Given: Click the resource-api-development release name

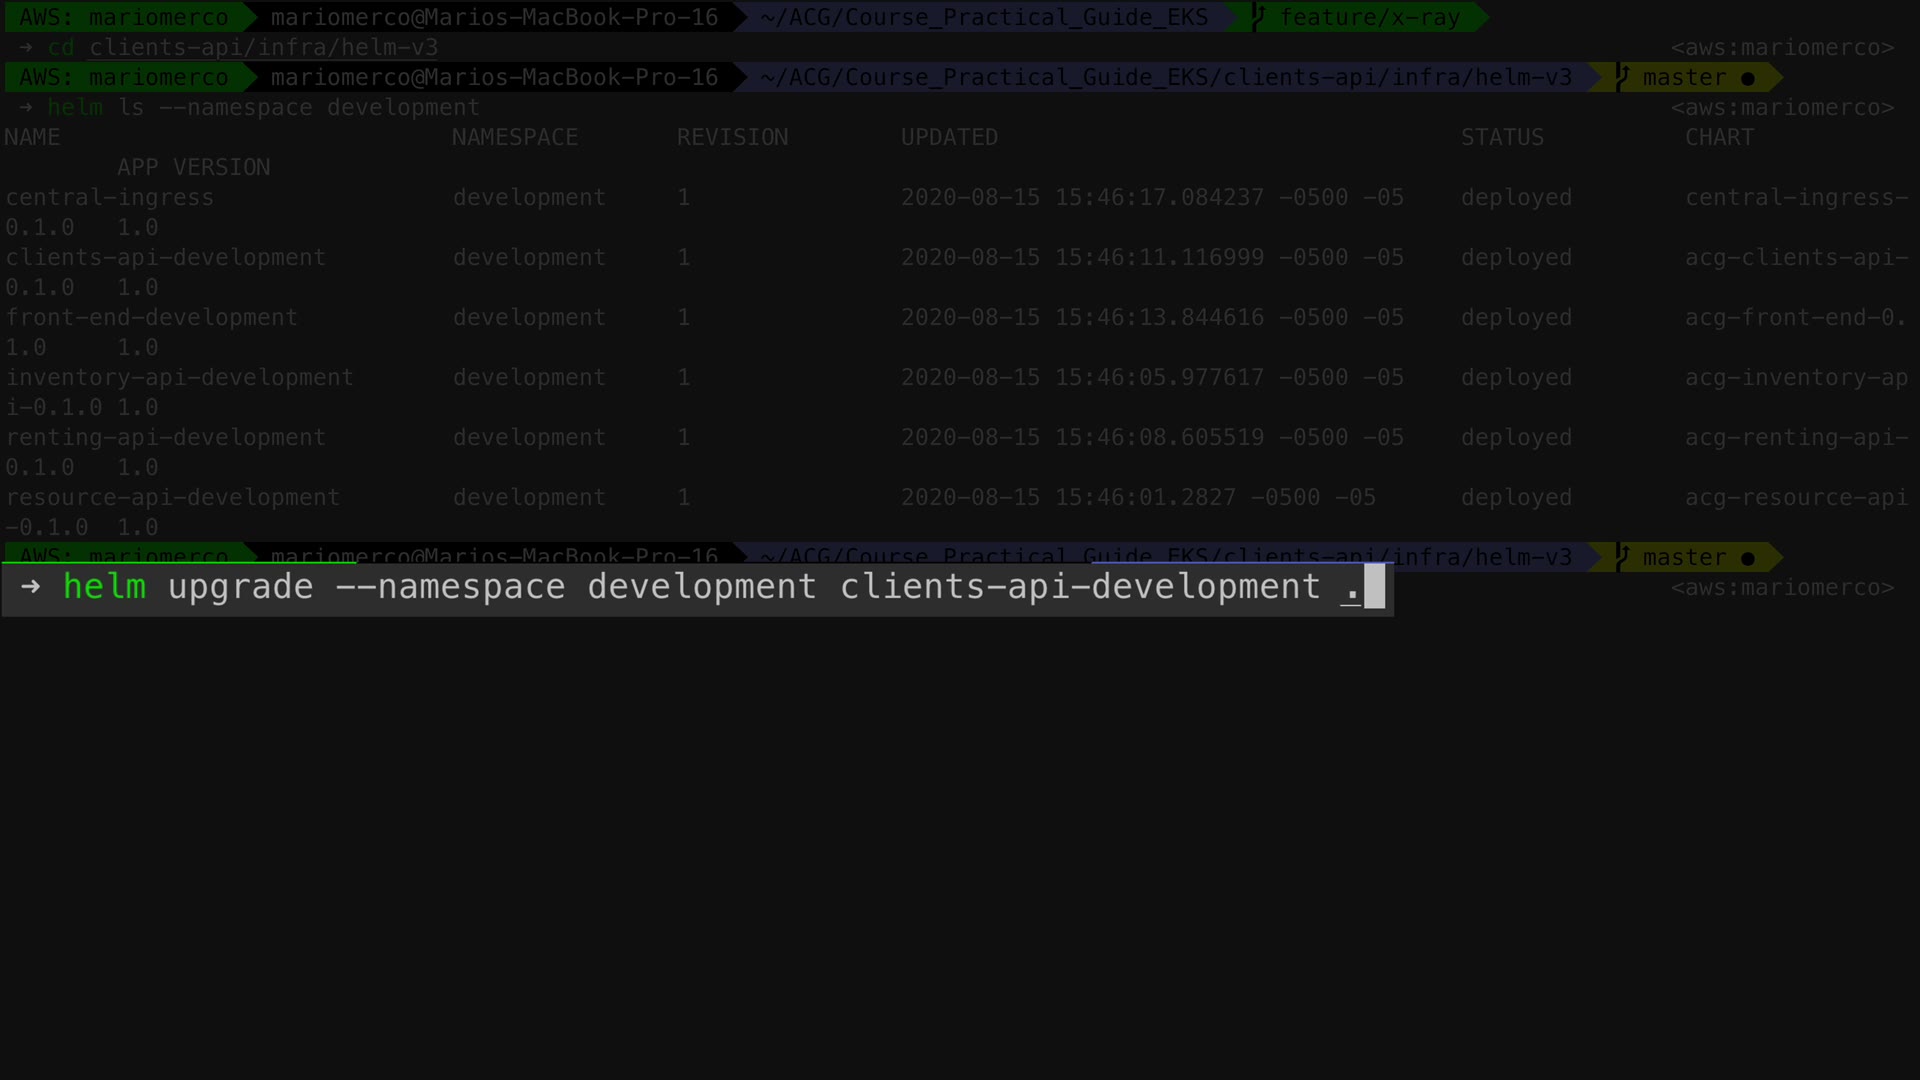Looking at the screenshot, I should [172, 497].
